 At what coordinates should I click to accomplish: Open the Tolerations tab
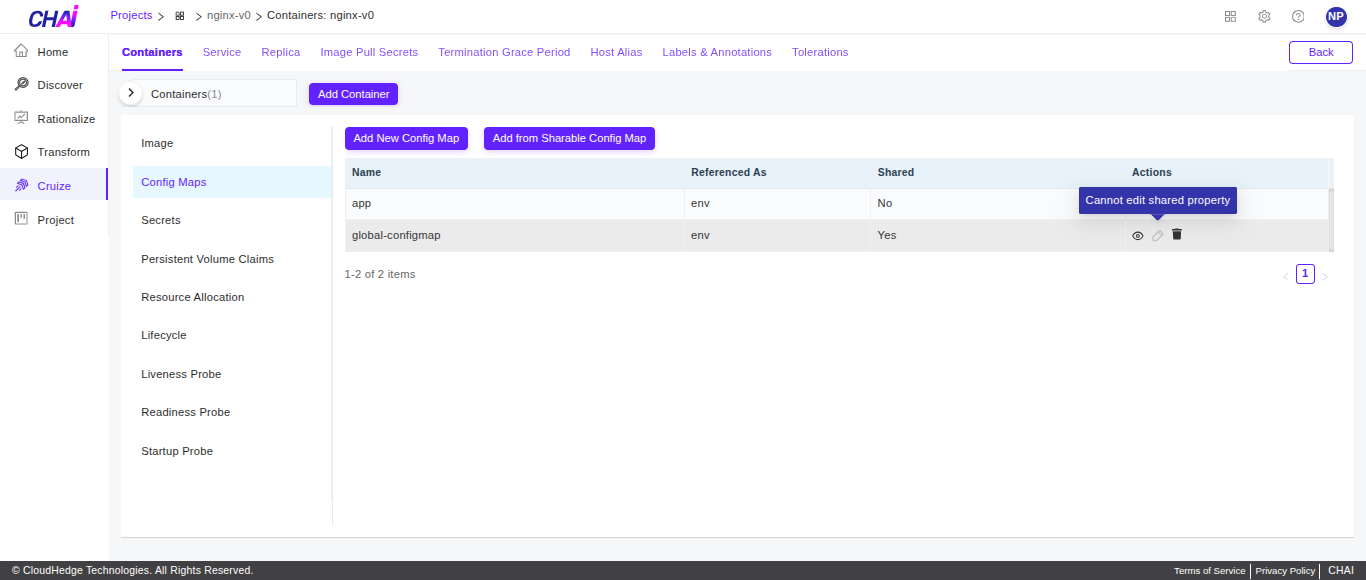(x=819, y=52)
